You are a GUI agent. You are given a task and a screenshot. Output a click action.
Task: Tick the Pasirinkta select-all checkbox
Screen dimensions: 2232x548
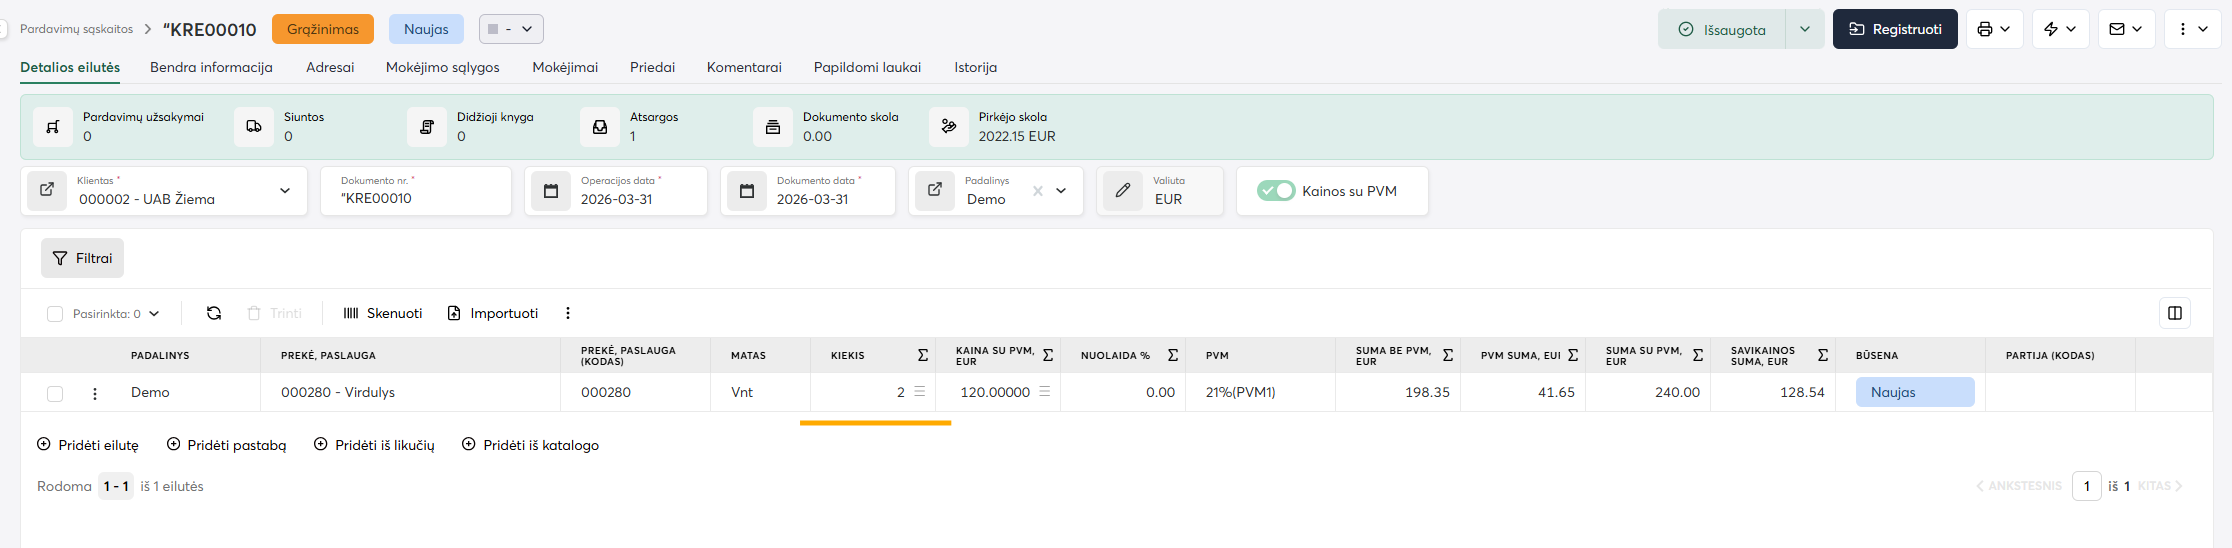pos(55,314)
